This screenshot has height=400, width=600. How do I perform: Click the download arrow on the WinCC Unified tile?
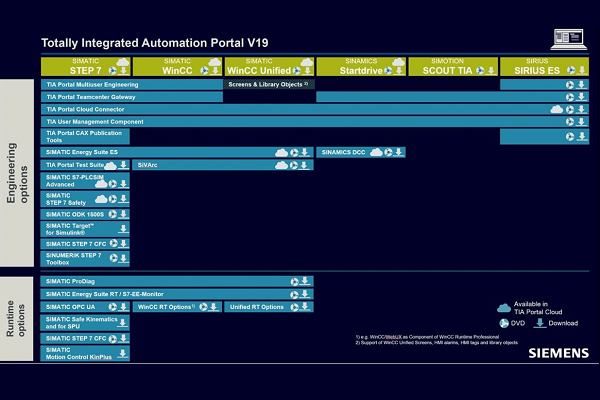307,70
